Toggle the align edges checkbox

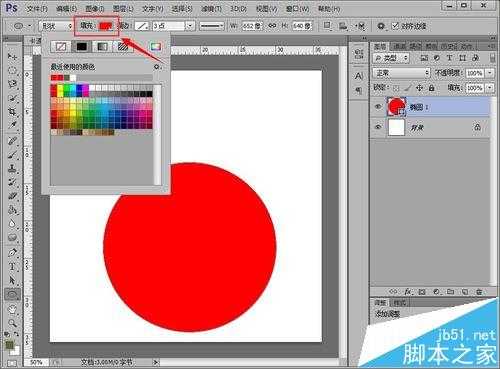coord(395,26)
